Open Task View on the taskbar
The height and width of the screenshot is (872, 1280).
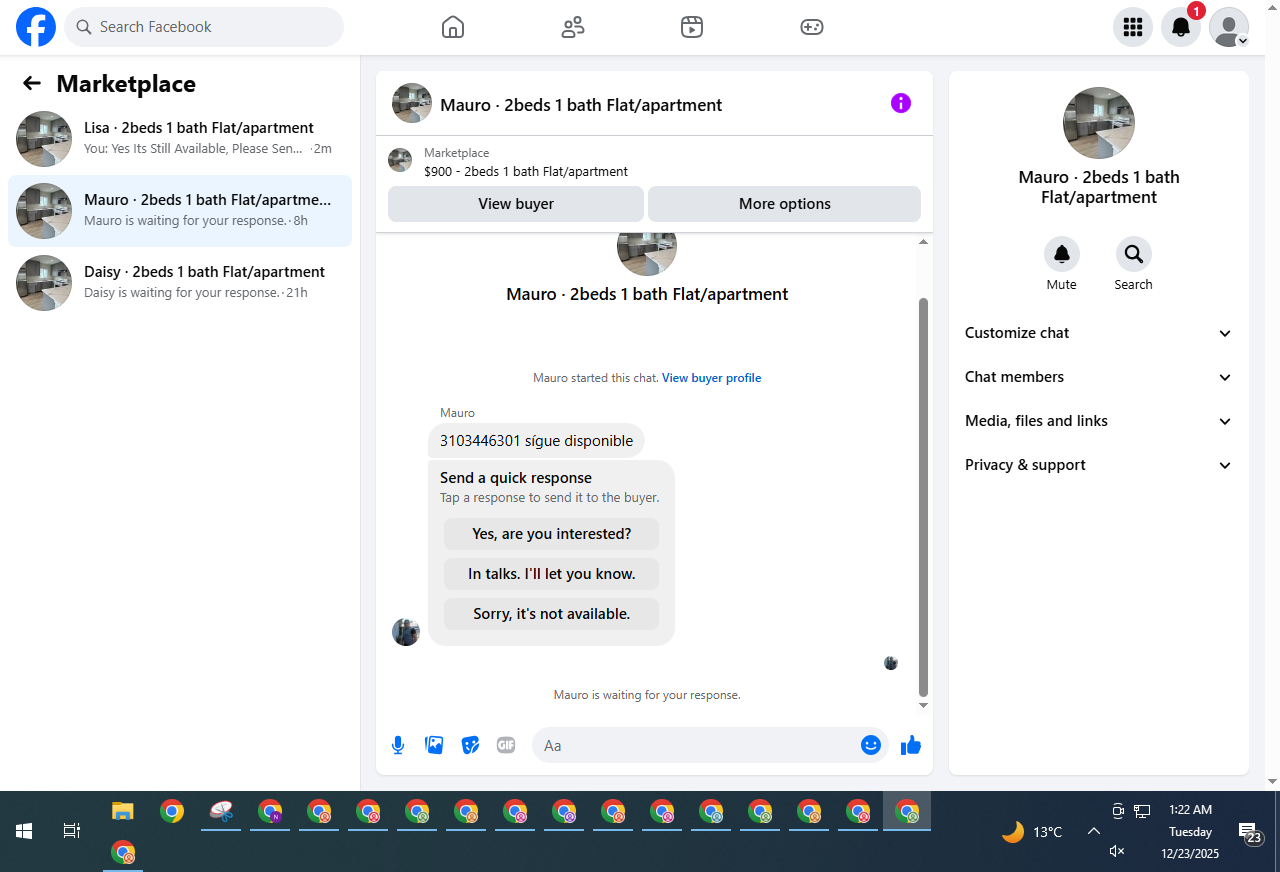pos(71,831)
